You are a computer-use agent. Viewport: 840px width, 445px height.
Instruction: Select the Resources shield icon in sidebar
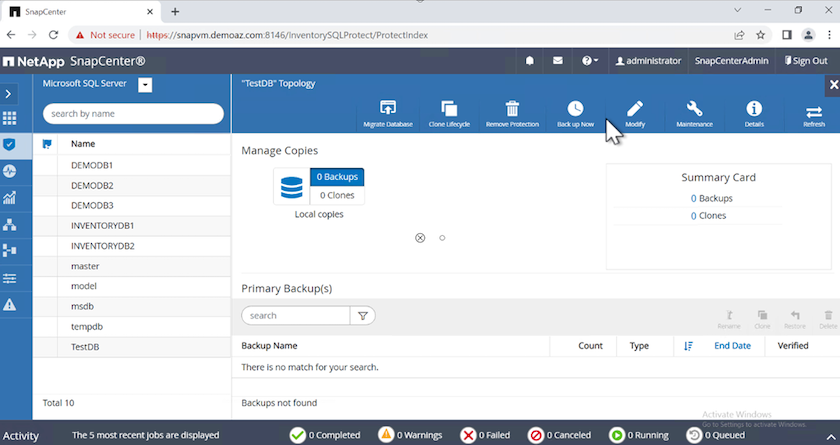pos(10,145)
